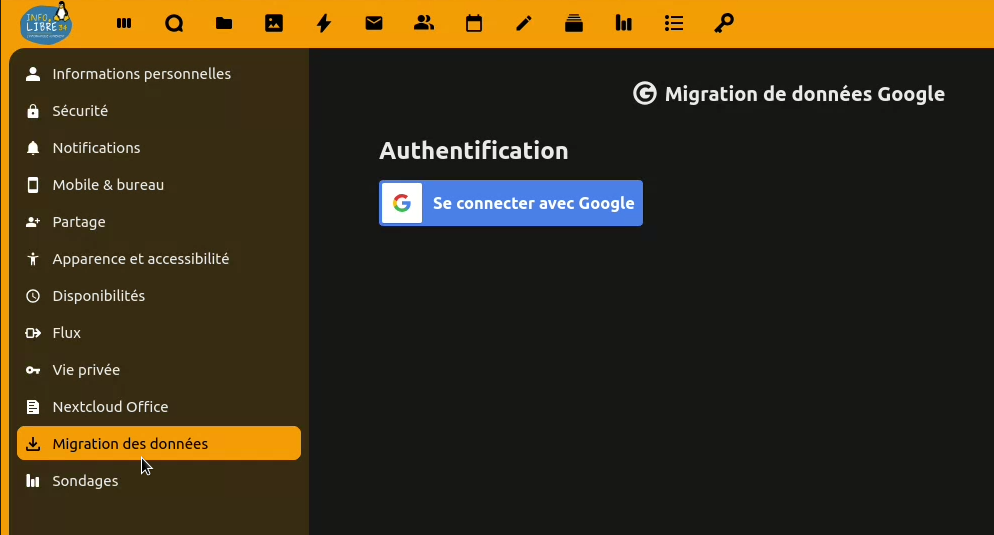
Task: Open the Deck stacked cards icon
Action: [x=574, y=23]
